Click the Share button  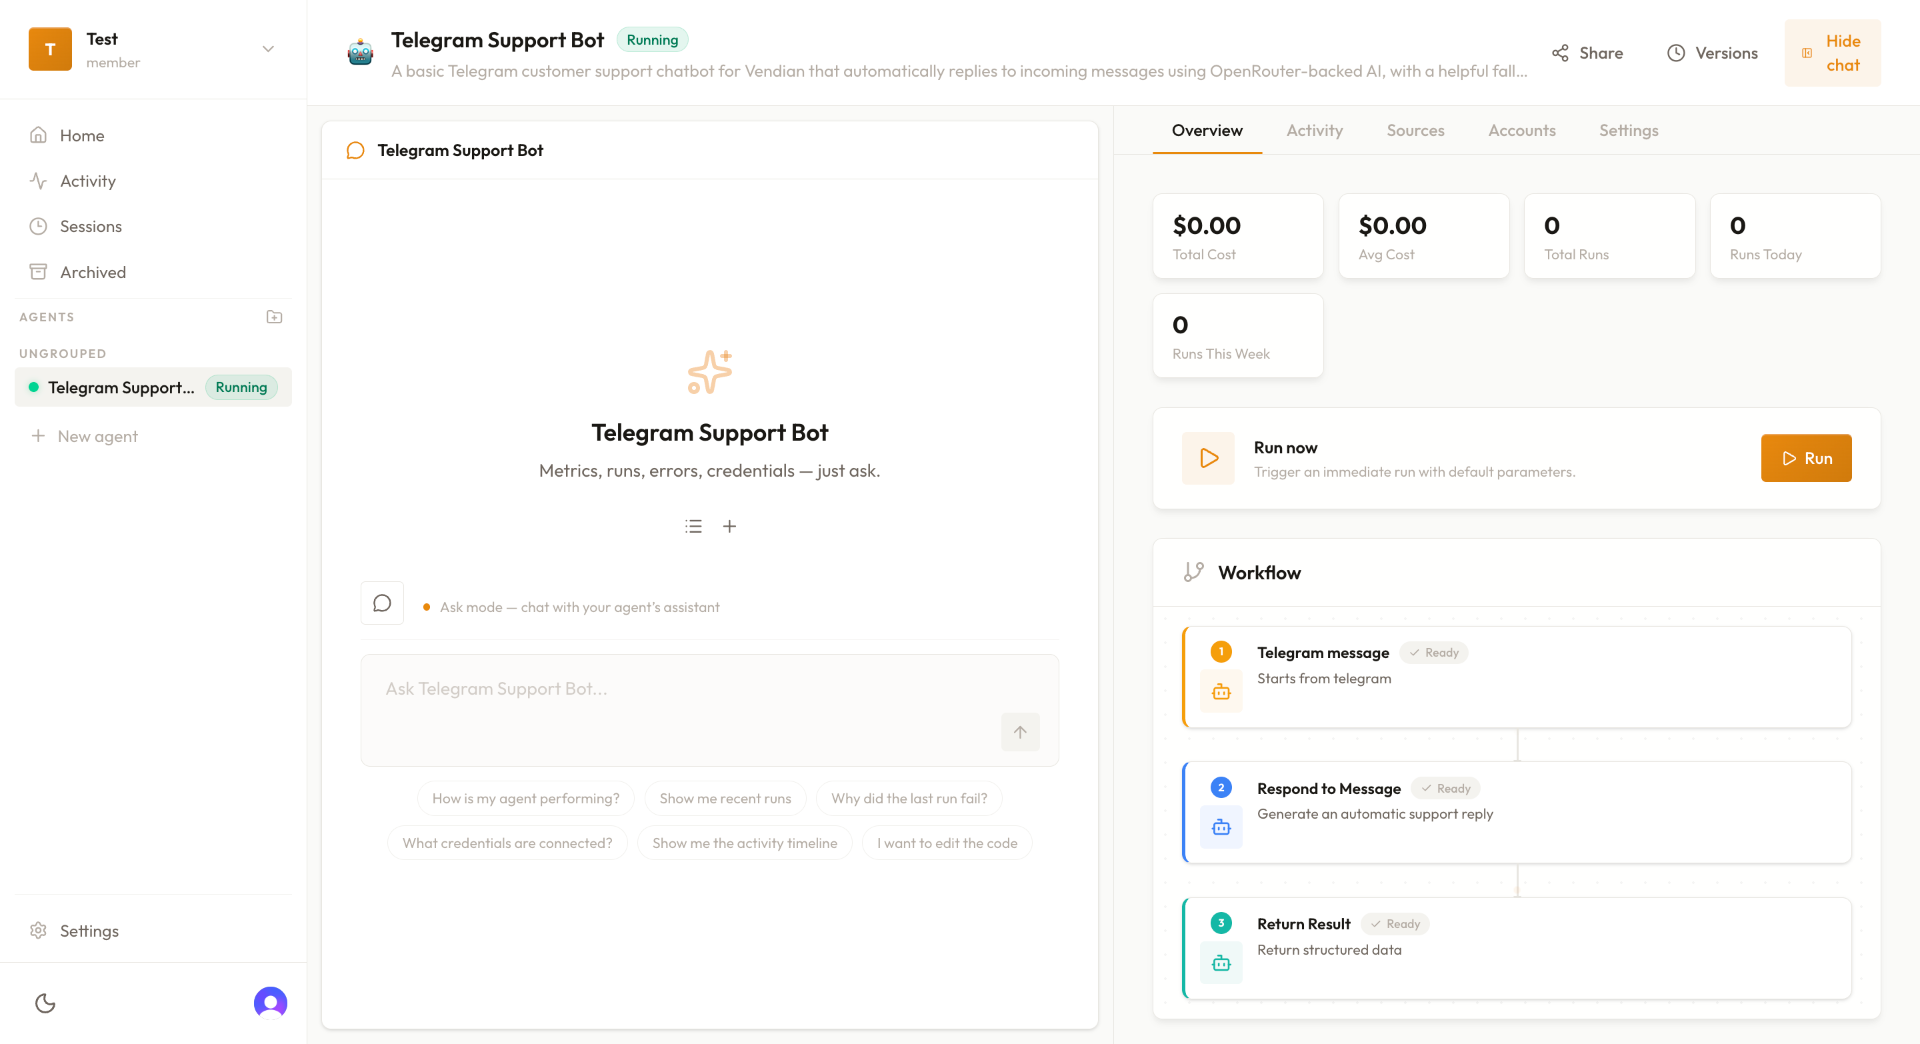(1587, 53)
